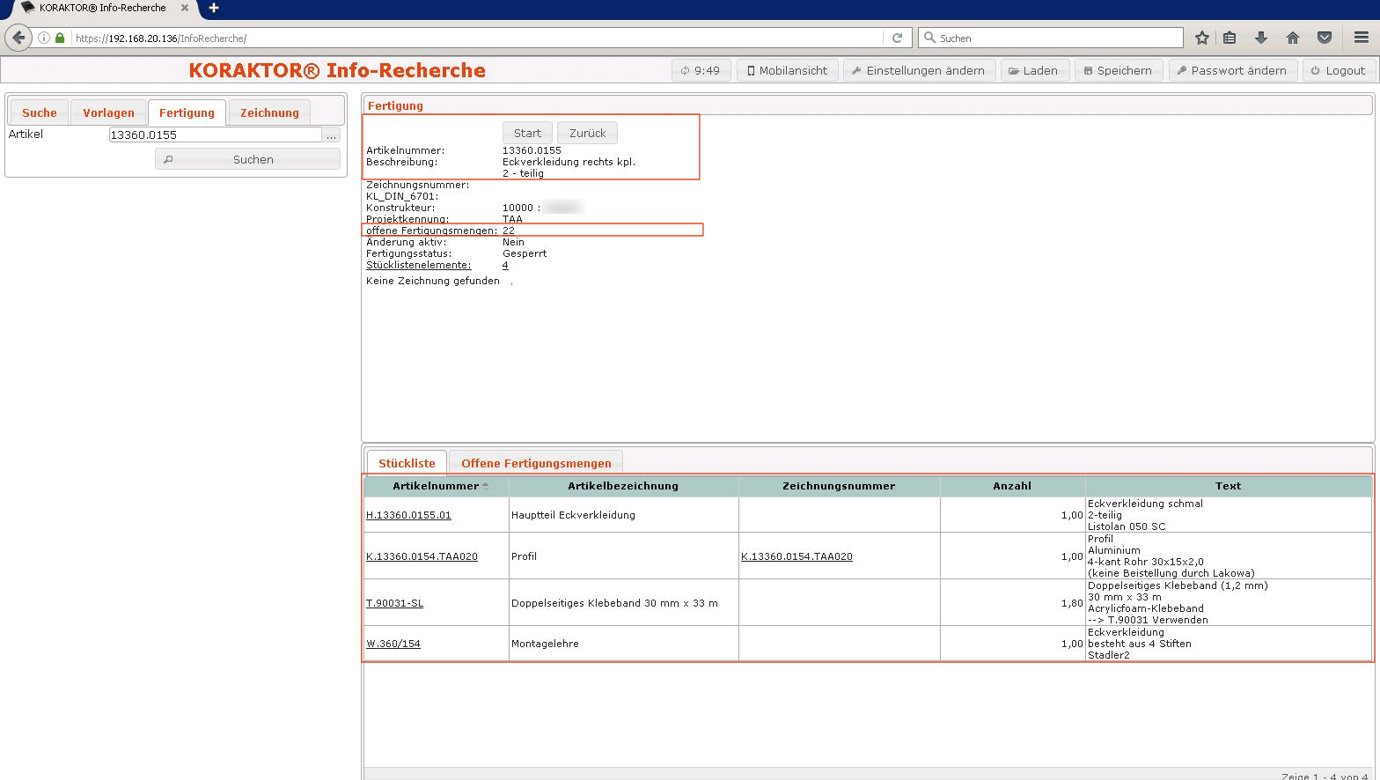Reload the page with the refresh icon
The width and height of the screenshot is (1380, 780).
[x=896, y=38]
